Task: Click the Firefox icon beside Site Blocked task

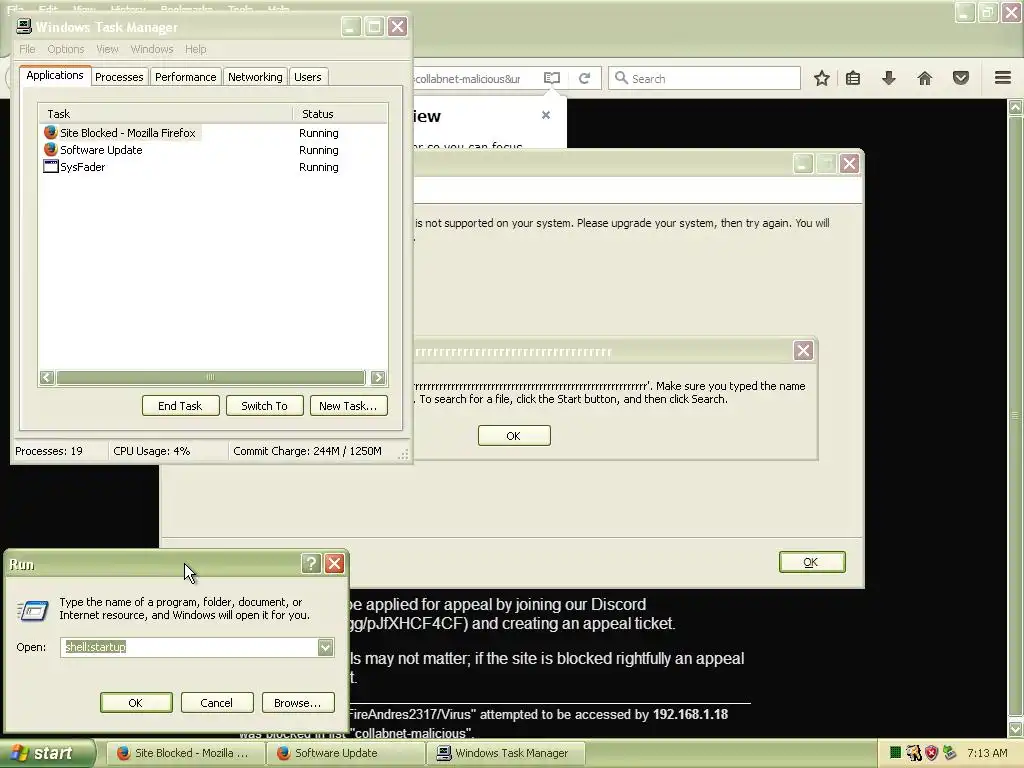Action: (x=50, y=133)
